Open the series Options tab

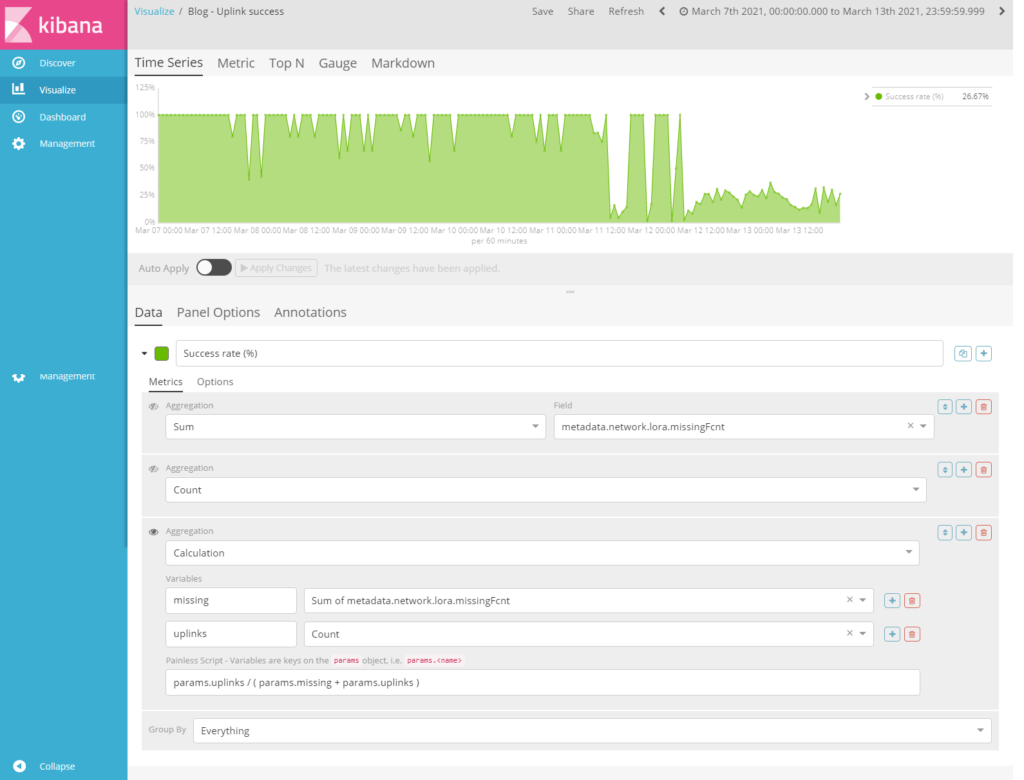click(215, 382)
